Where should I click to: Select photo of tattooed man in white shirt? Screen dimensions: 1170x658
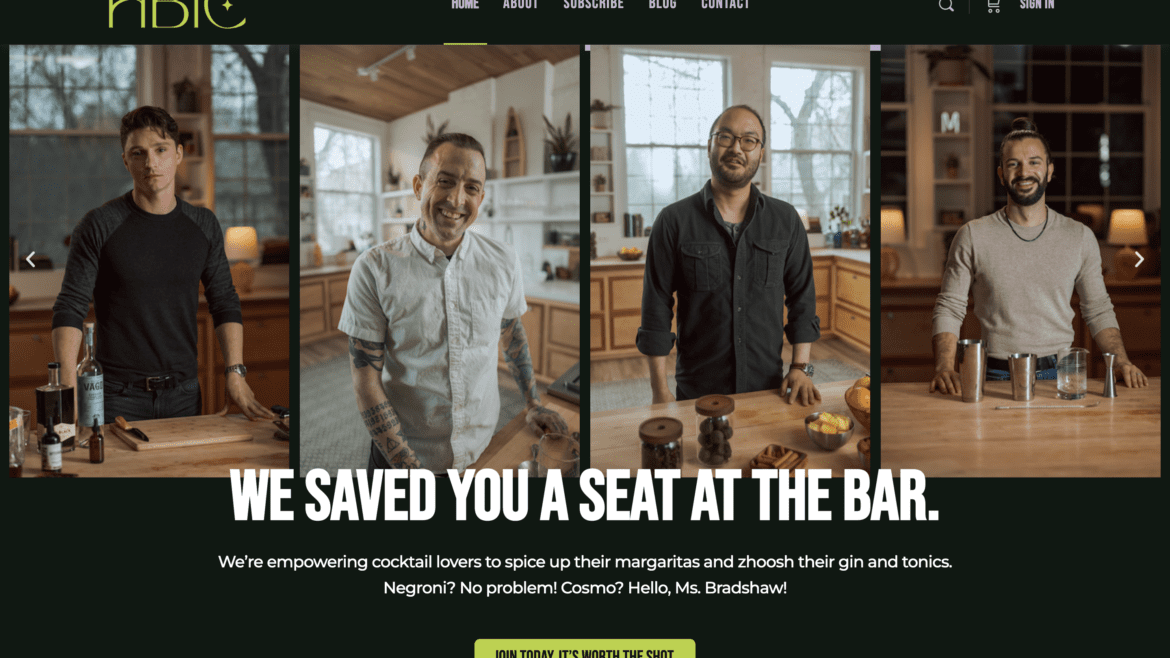(x=439, y=260)
